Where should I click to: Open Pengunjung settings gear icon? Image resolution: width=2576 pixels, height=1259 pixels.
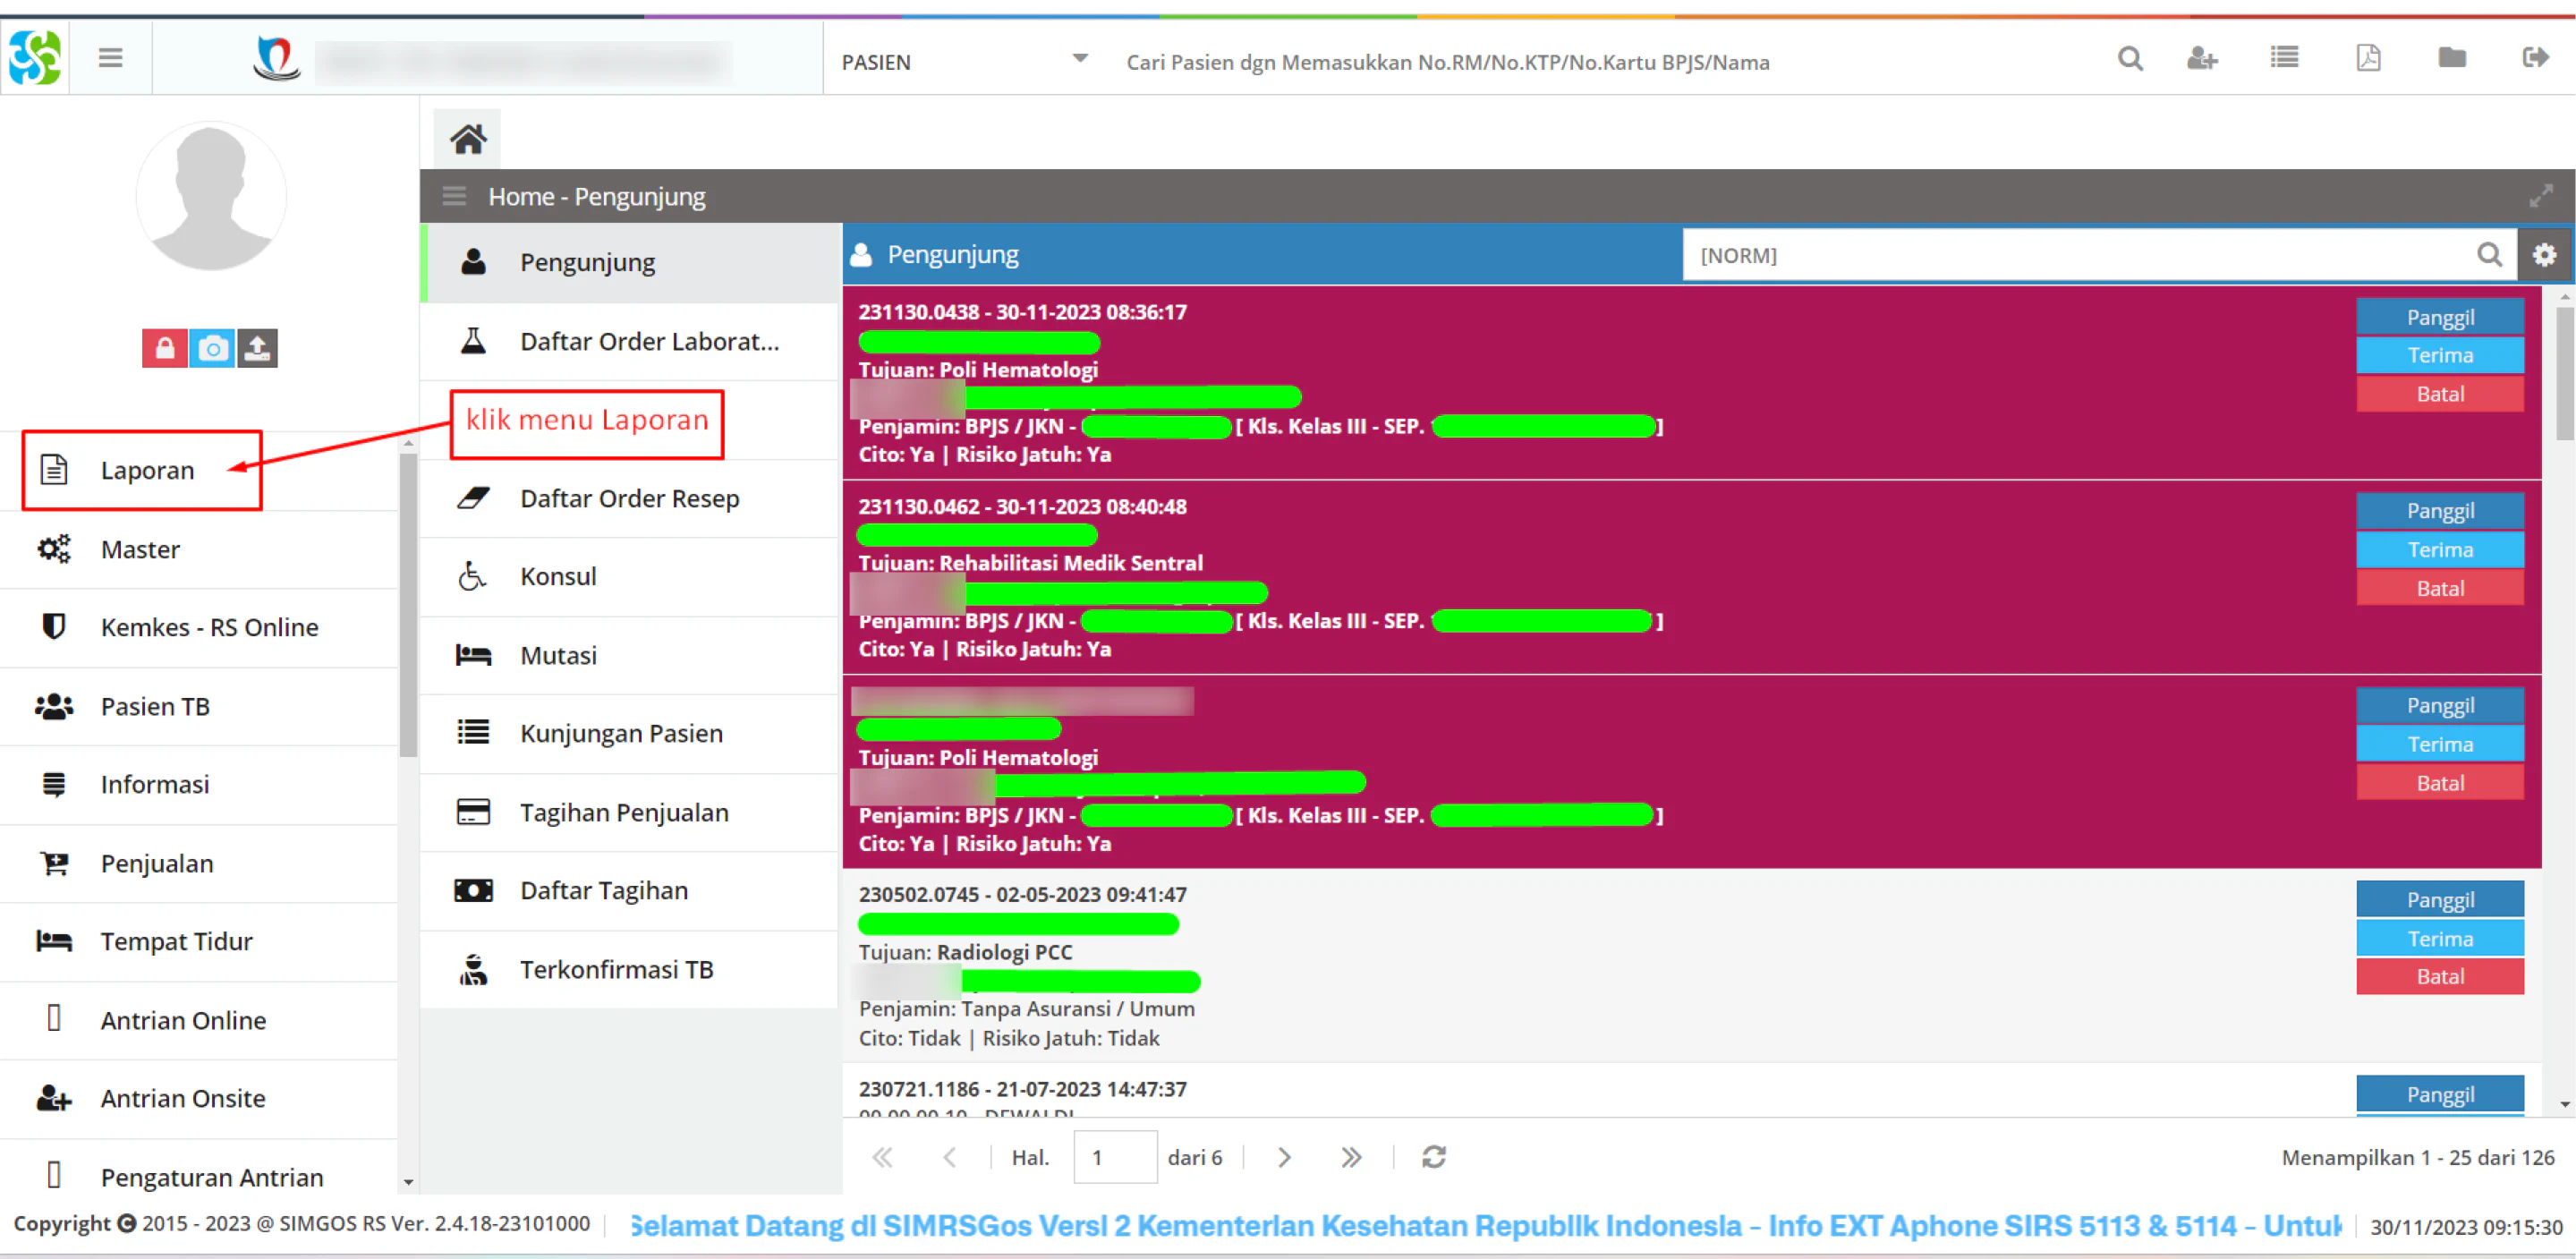(2544, 255)
